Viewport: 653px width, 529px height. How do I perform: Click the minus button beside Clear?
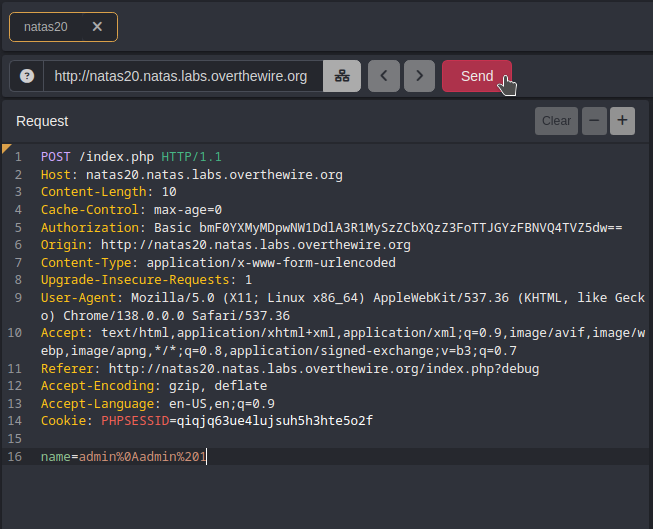click(x=594, y=121)
